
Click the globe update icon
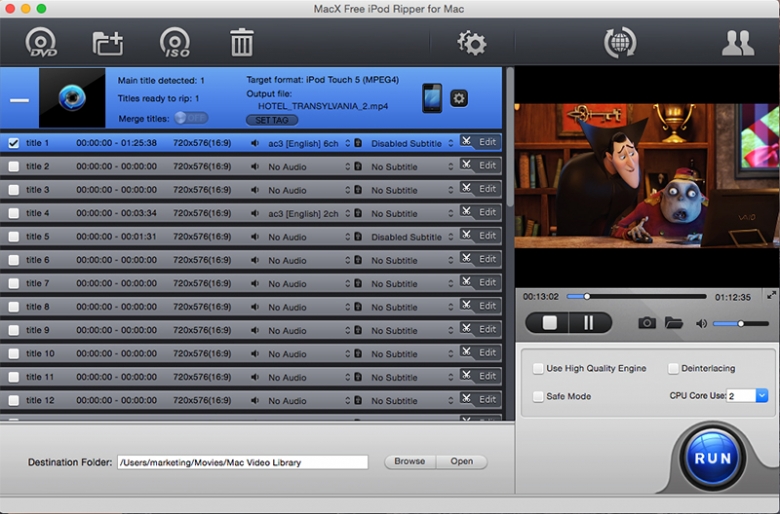point(620,42)
